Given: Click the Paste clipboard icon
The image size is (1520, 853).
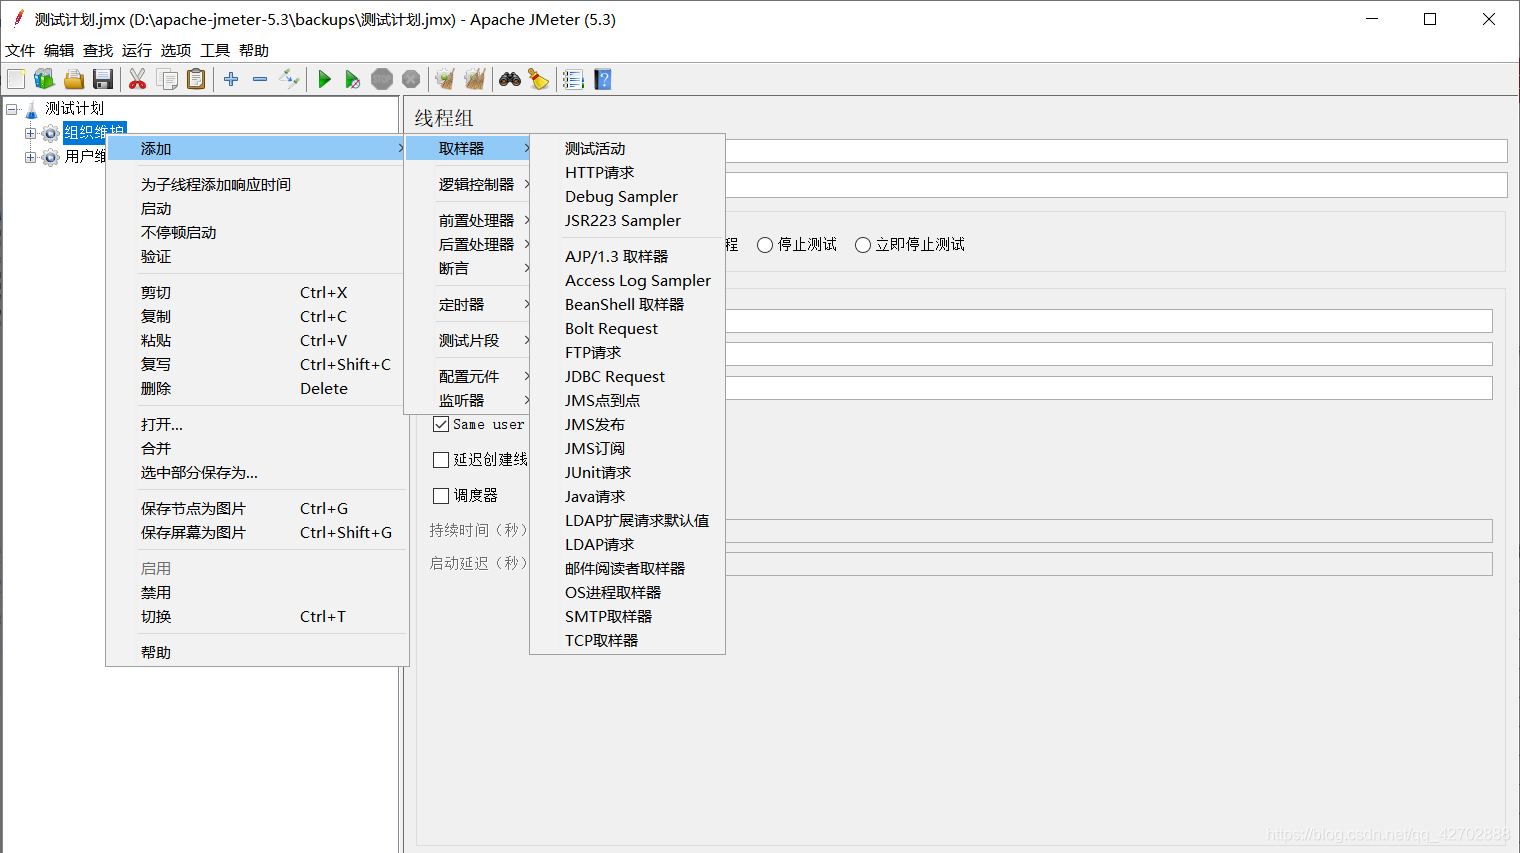Looking at the screenshot, I should [196, 79].
